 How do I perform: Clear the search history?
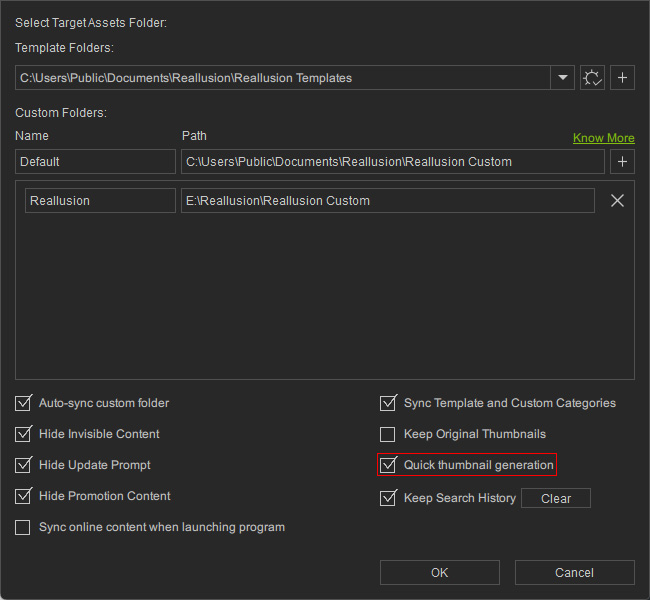pos(555,498)
